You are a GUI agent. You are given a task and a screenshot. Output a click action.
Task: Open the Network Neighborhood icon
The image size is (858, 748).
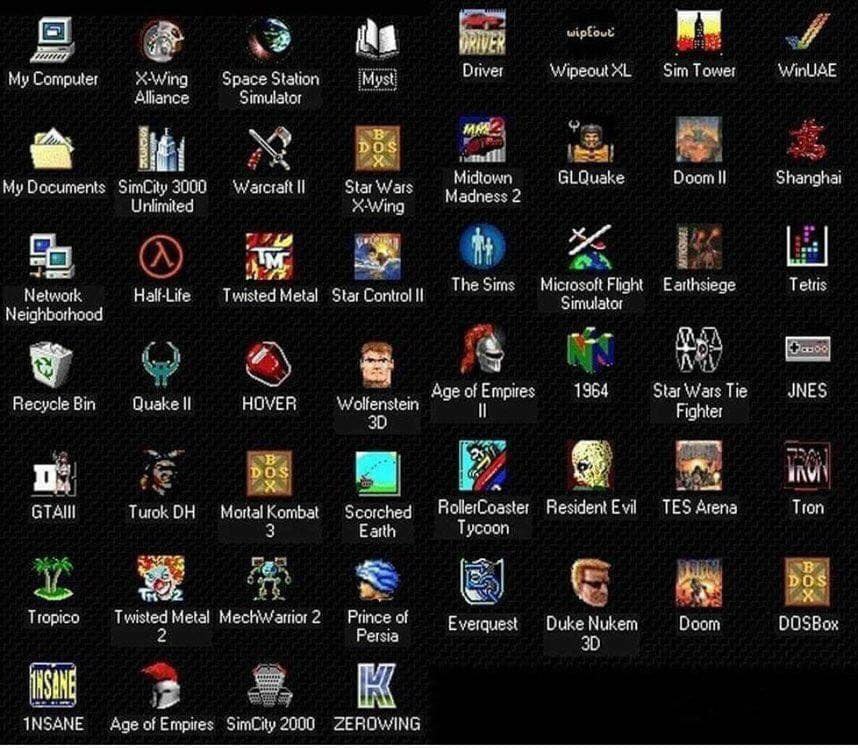coord(52,257)
